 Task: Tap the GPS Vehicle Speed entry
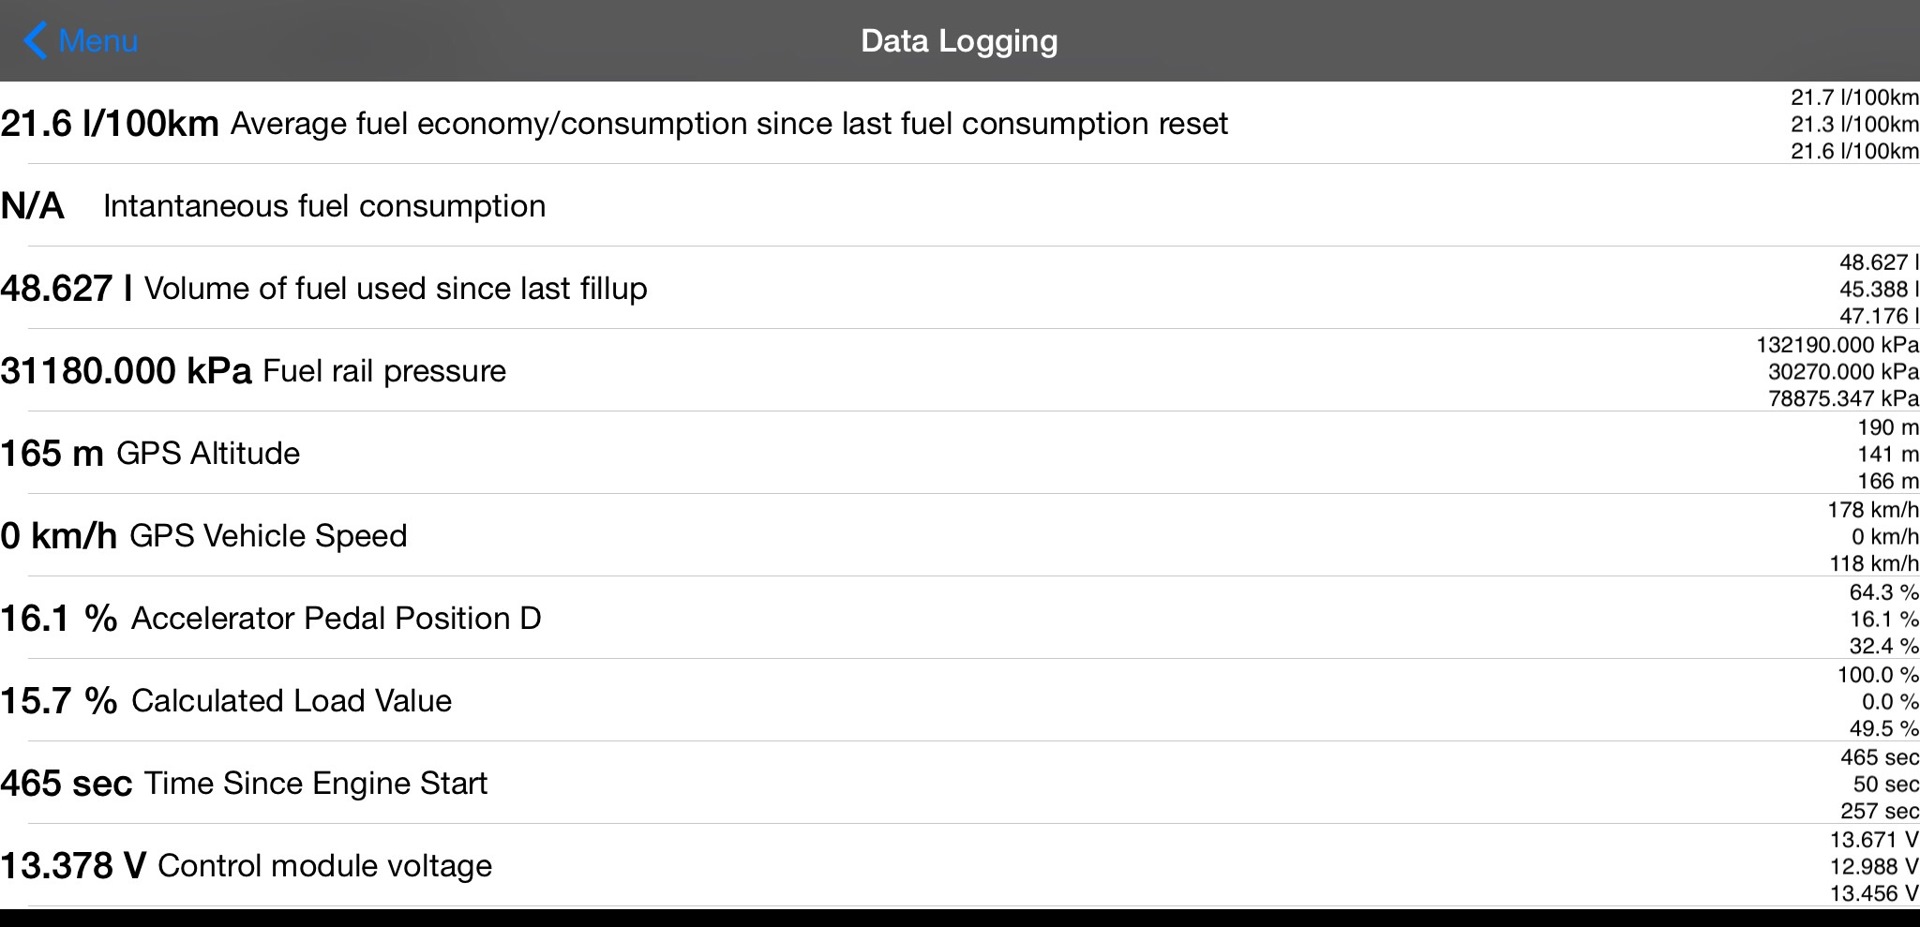point(268,536)
